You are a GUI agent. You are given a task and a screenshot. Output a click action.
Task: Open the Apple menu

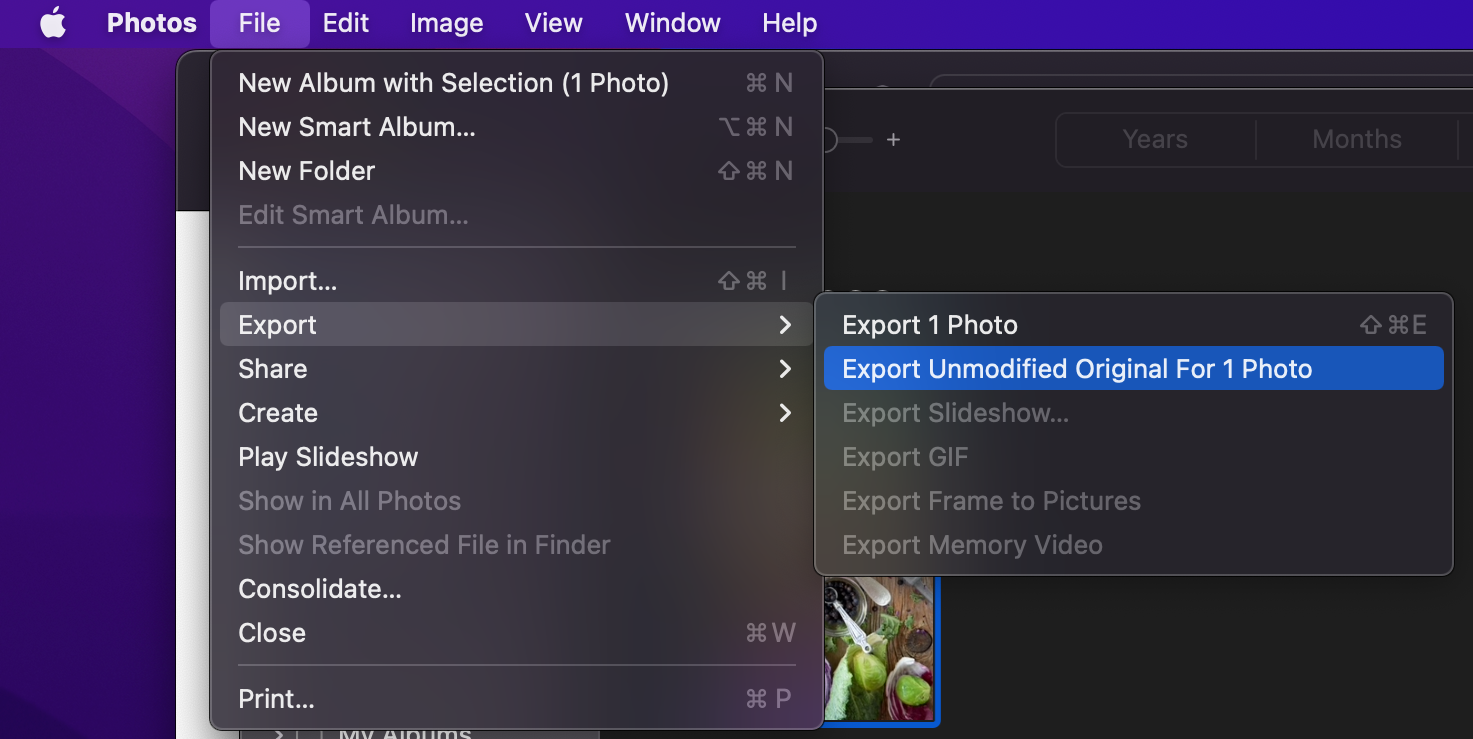click(x=53, y=23)
